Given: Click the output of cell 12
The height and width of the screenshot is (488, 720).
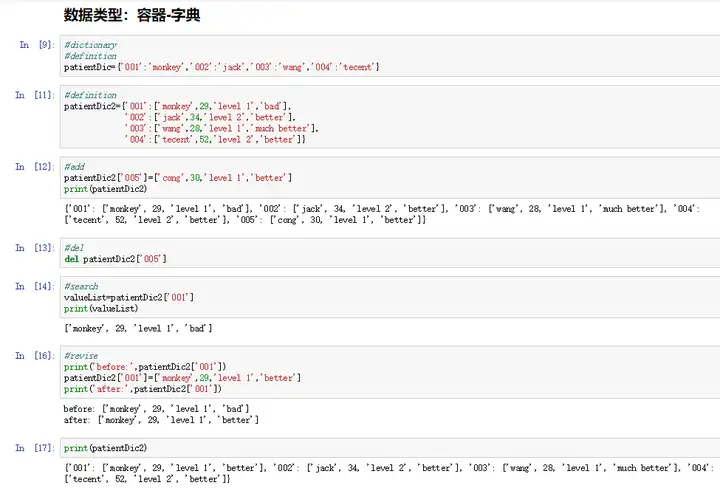Looking at the screenshot, I should tap(382, 214).
